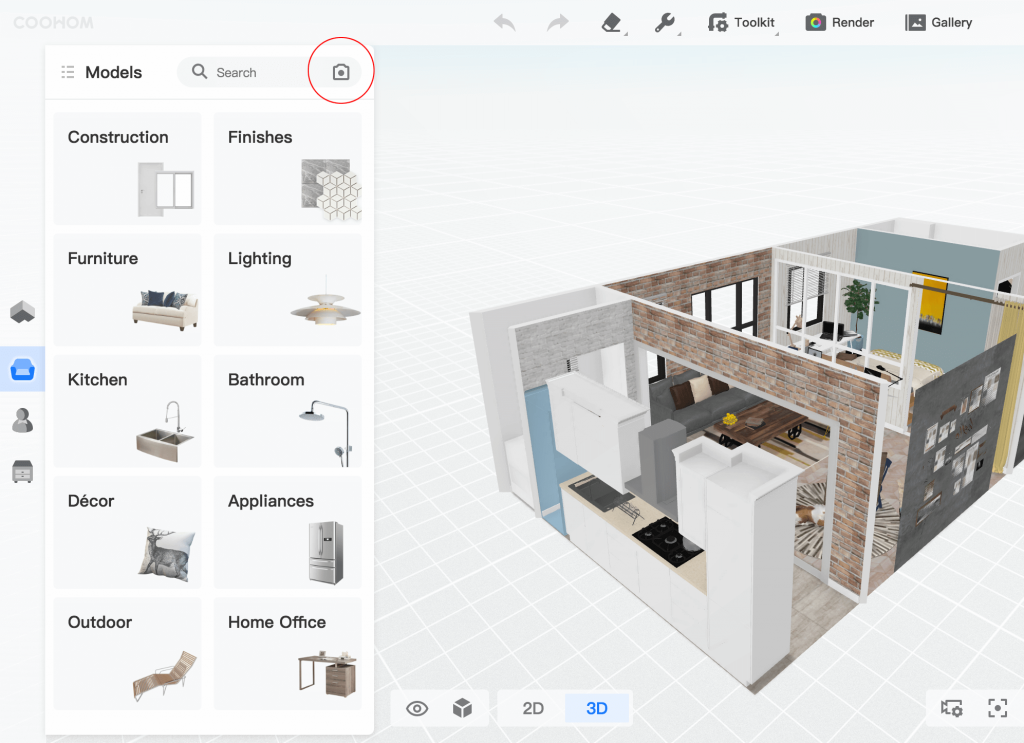This screenshot has height=743, width=1024.
Task: Redo the last action
Action: 558,23
